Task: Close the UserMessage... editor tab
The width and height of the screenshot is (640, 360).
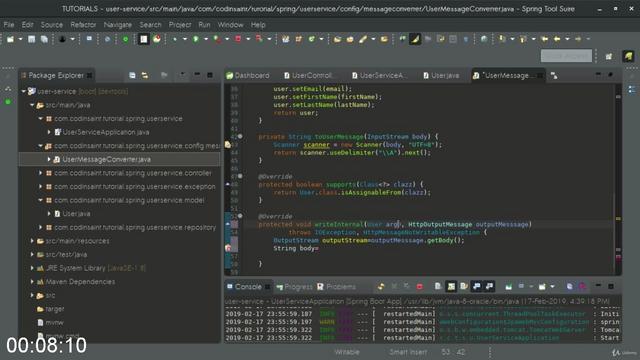Action: click(540, 76)
